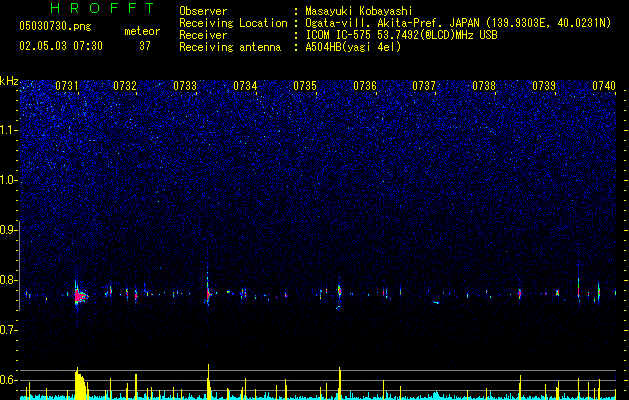Click the Receiving Location label

[x=233, y=23]
